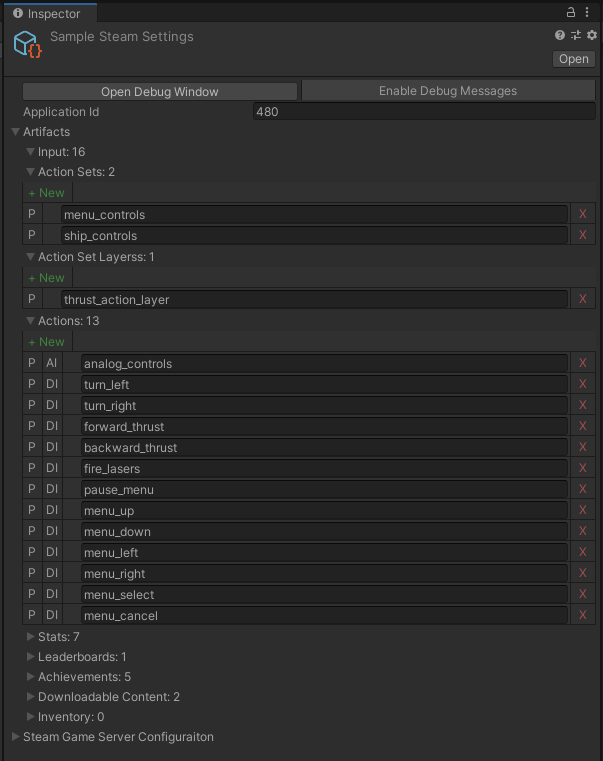Expand the Leaderboards: 1 section
The height and width of the screenshot is (761, 603).
(31, 657)
